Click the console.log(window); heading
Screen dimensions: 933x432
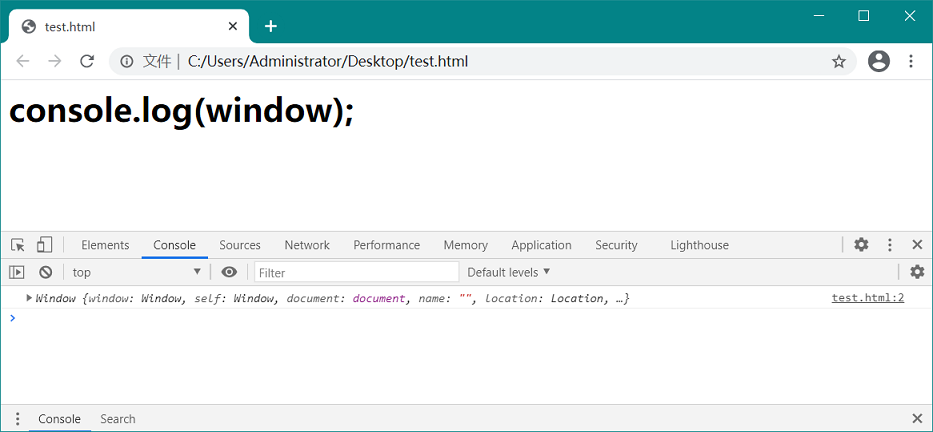pos(181,111)
